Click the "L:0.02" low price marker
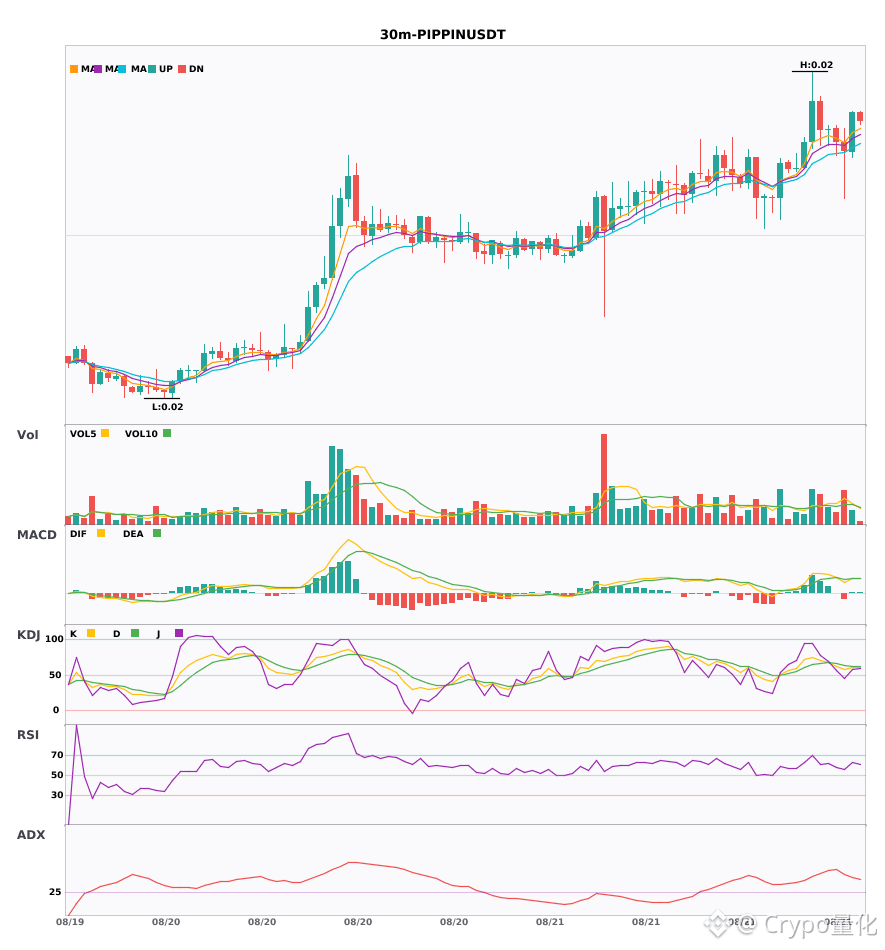This screenshot has height=950, width=885. click(x=167, y=407)
